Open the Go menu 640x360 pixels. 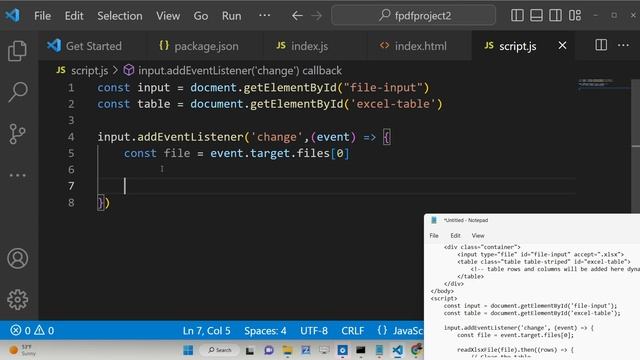200,16
